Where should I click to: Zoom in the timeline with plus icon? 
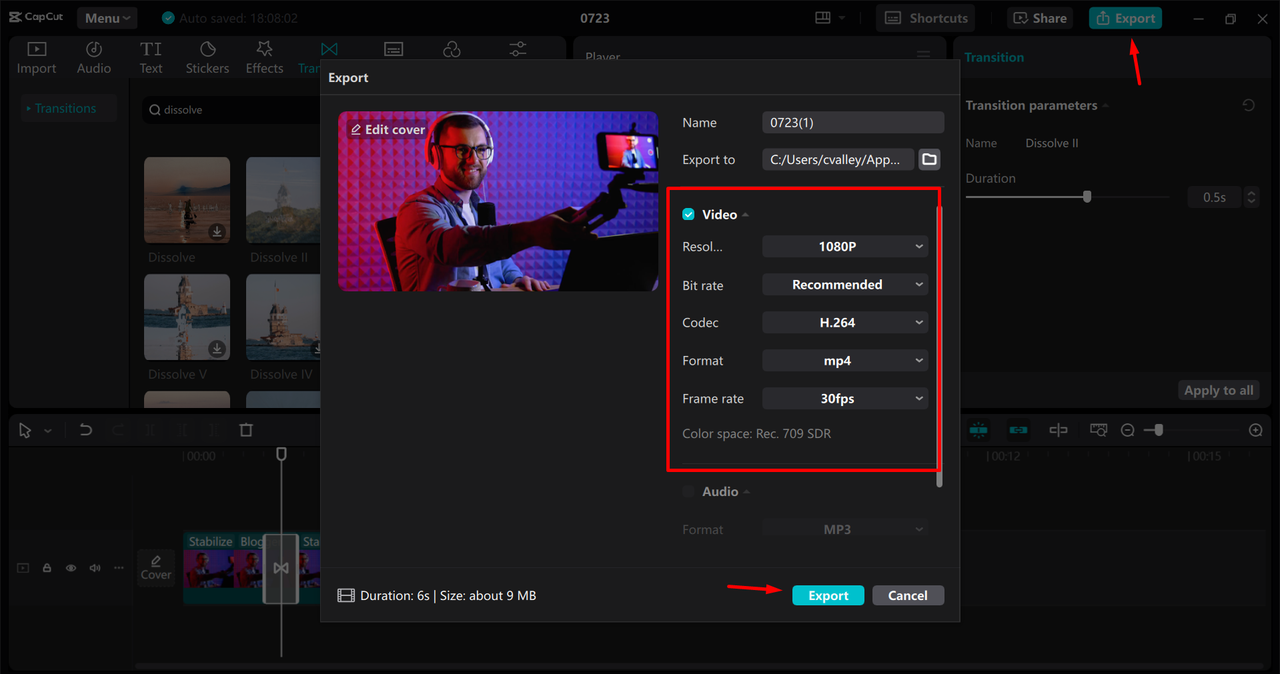(x=1256, y=430)
